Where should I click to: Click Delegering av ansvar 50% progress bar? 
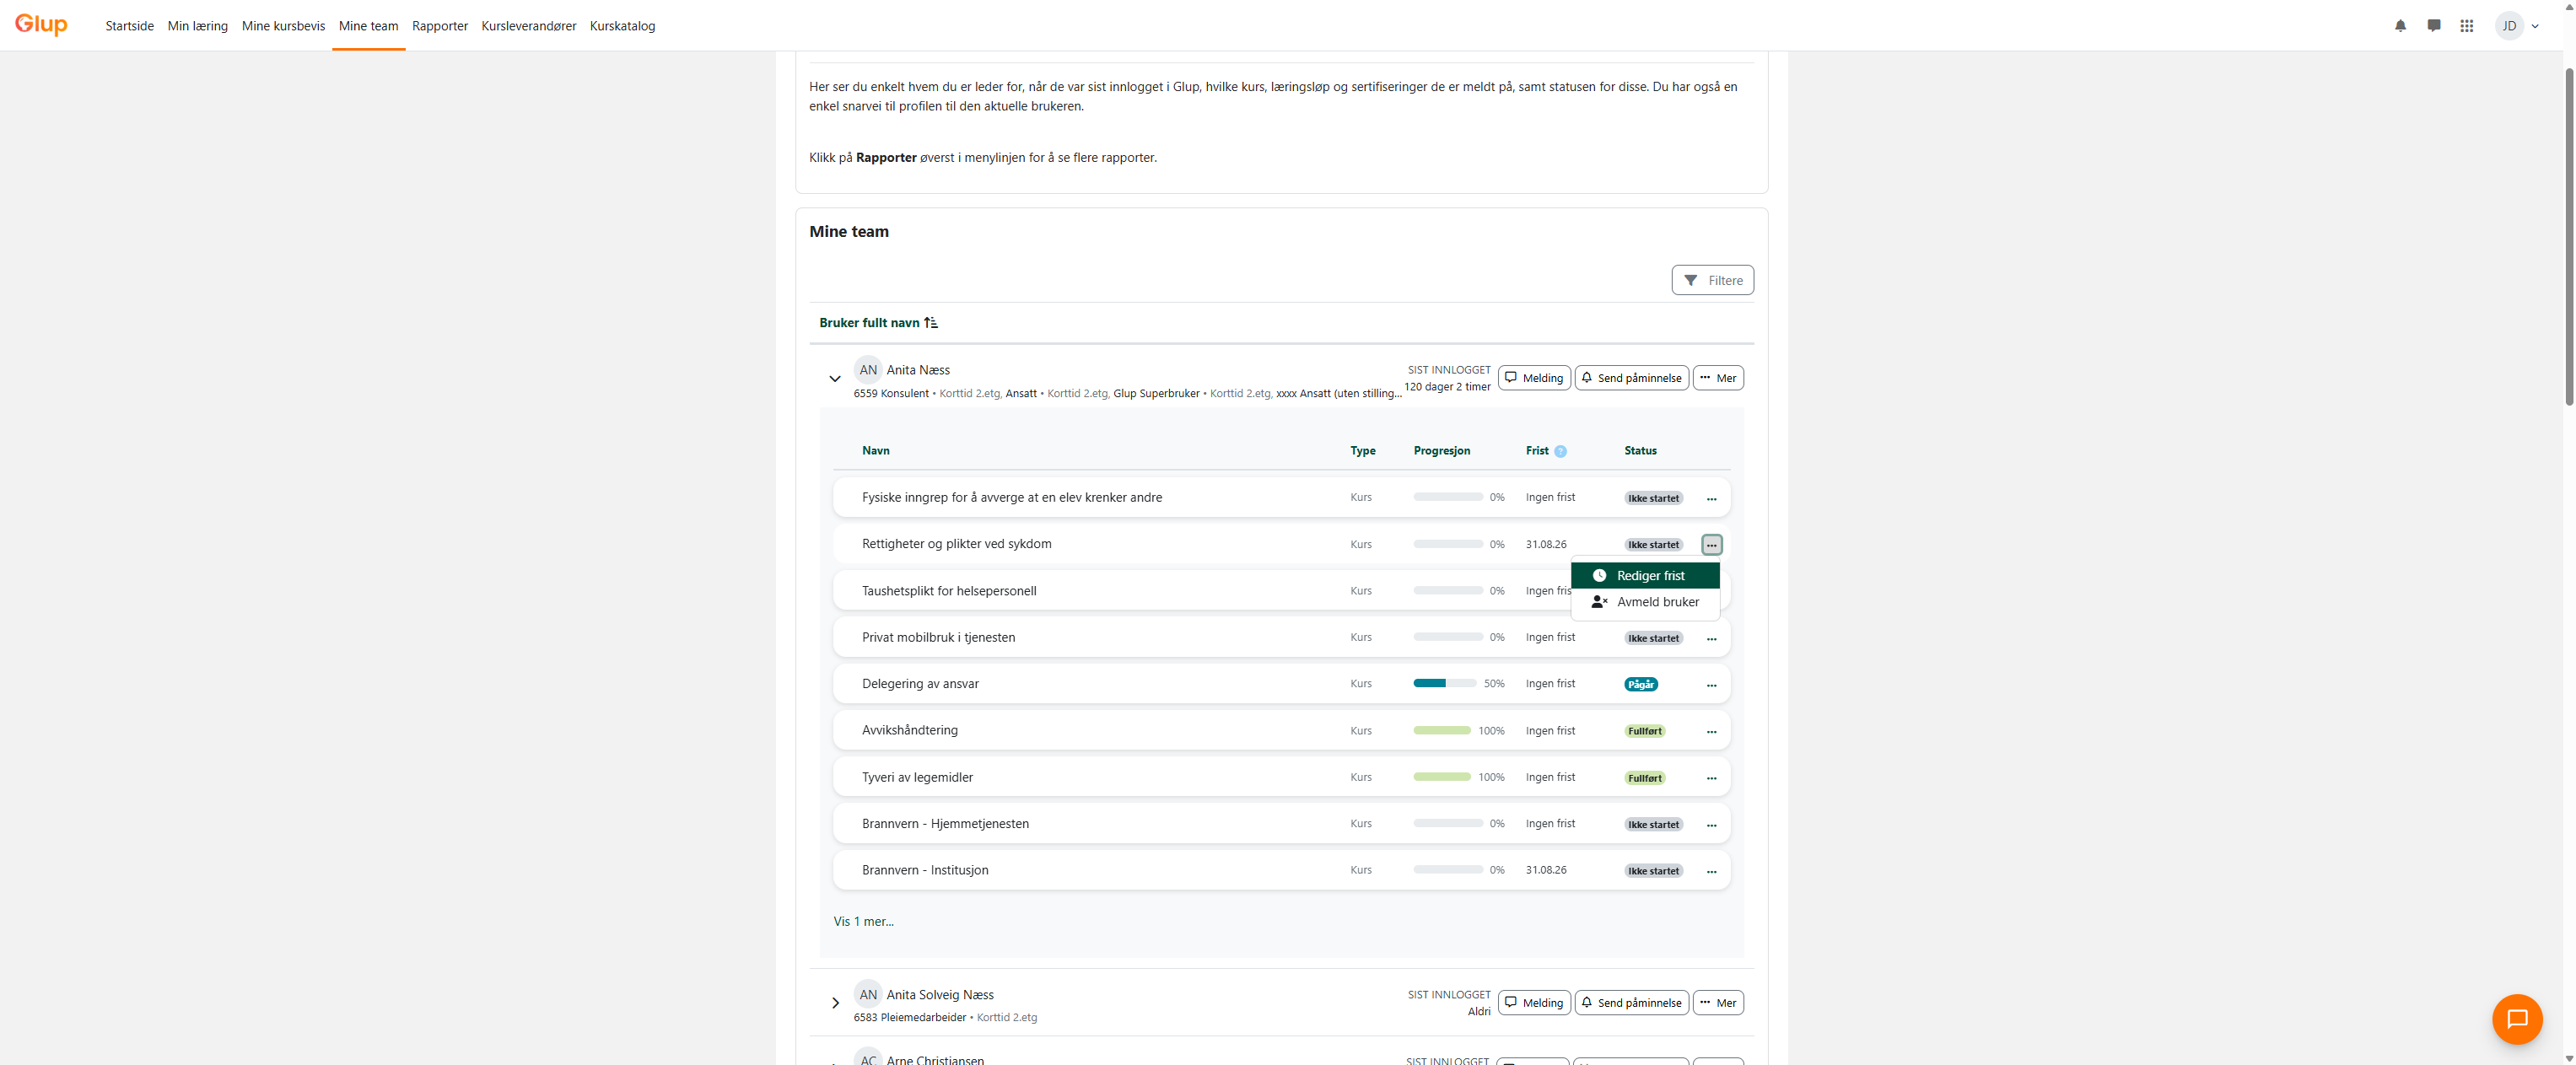click(1445, 684)
